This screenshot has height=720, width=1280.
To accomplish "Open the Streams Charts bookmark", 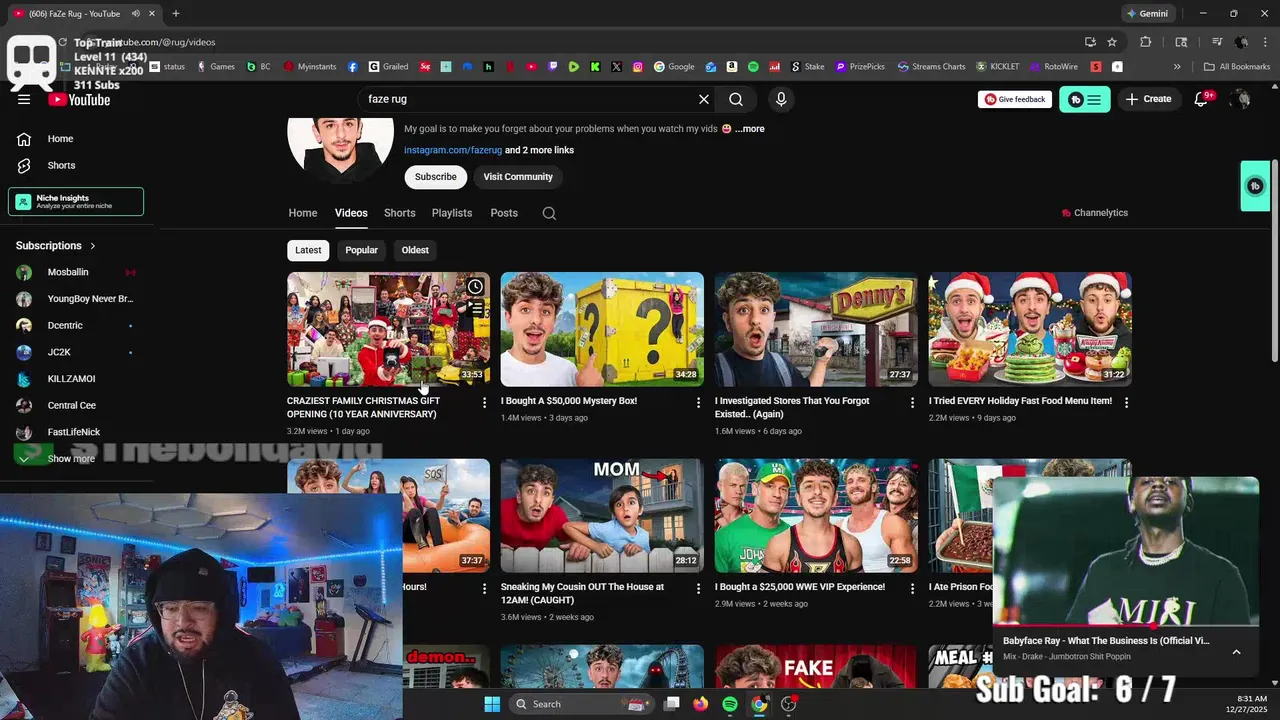I will tap(931, 67).
